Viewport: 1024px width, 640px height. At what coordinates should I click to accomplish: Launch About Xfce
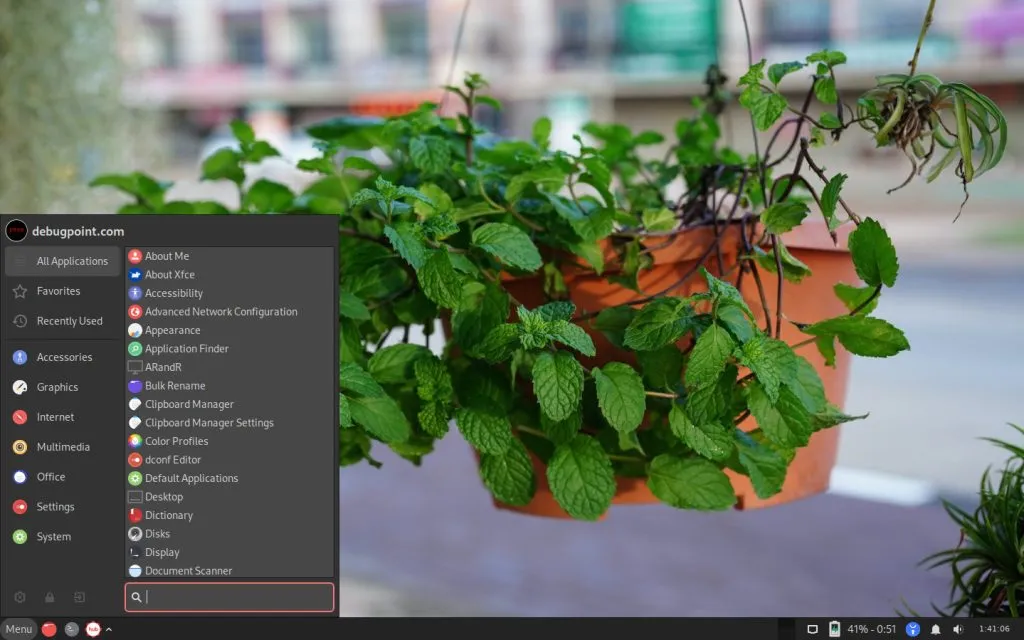(229, 274)
